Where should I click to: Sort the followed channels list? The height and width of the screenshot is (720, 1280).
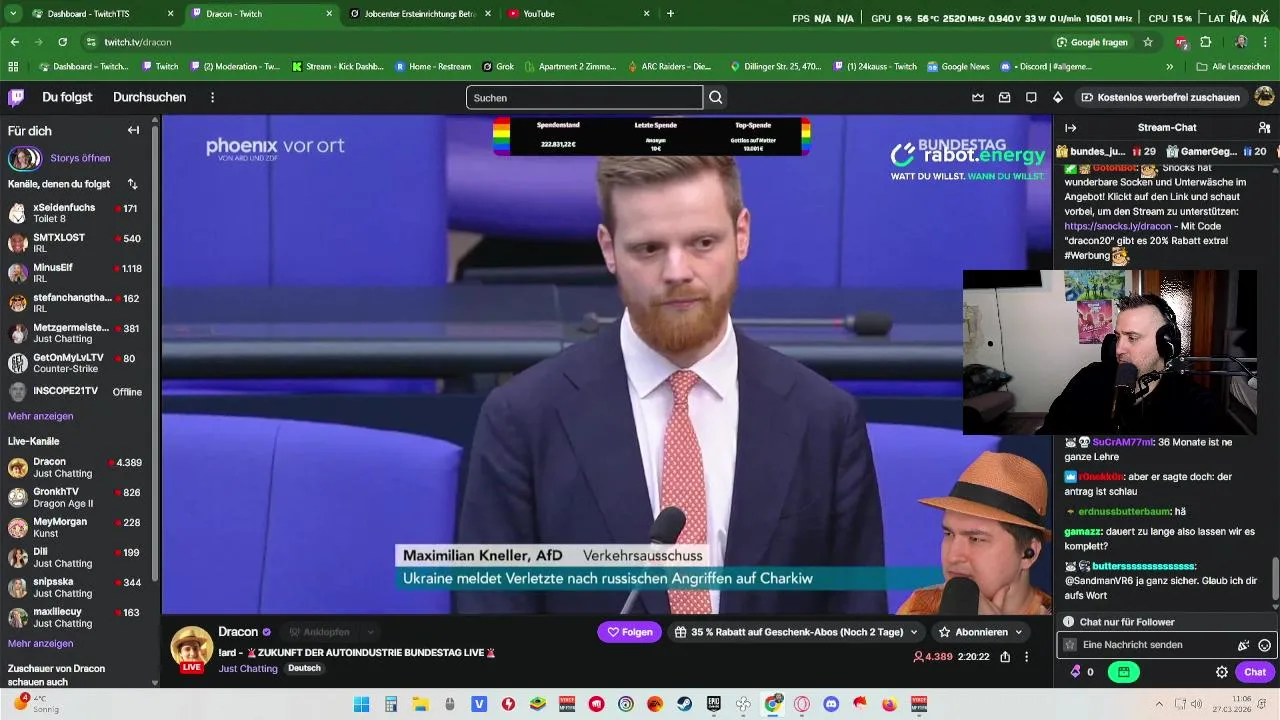click(132, 184)
